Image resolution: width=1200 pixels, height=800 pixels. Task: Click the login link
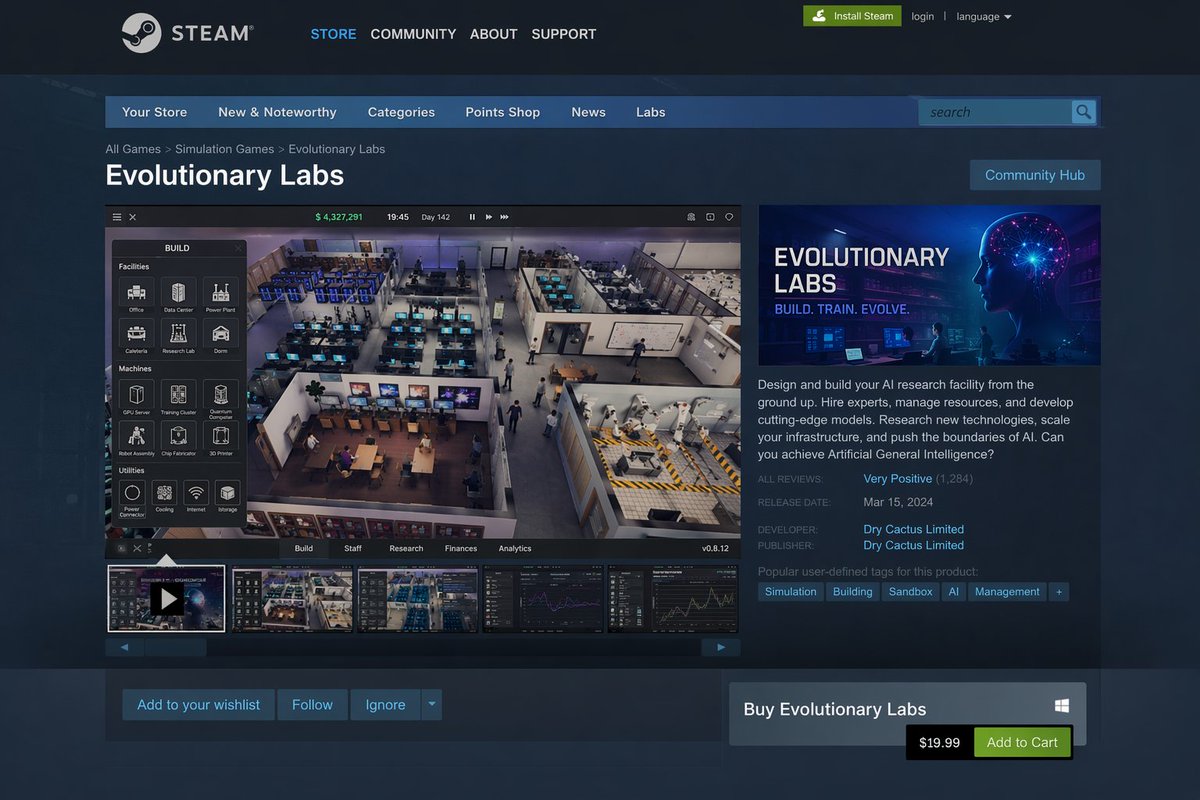[x=922, y=17]
